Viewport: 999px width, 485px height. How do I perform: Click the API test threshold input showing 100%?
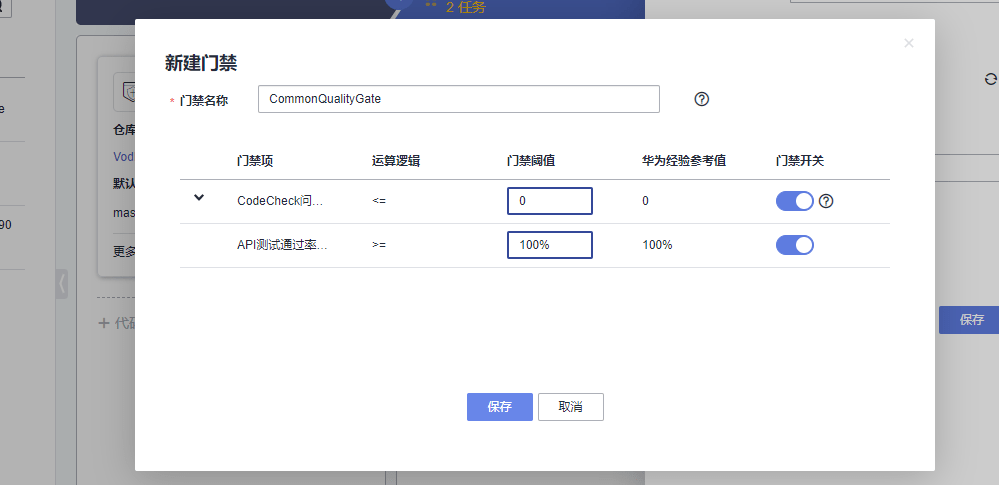click(x=550, y=245)
